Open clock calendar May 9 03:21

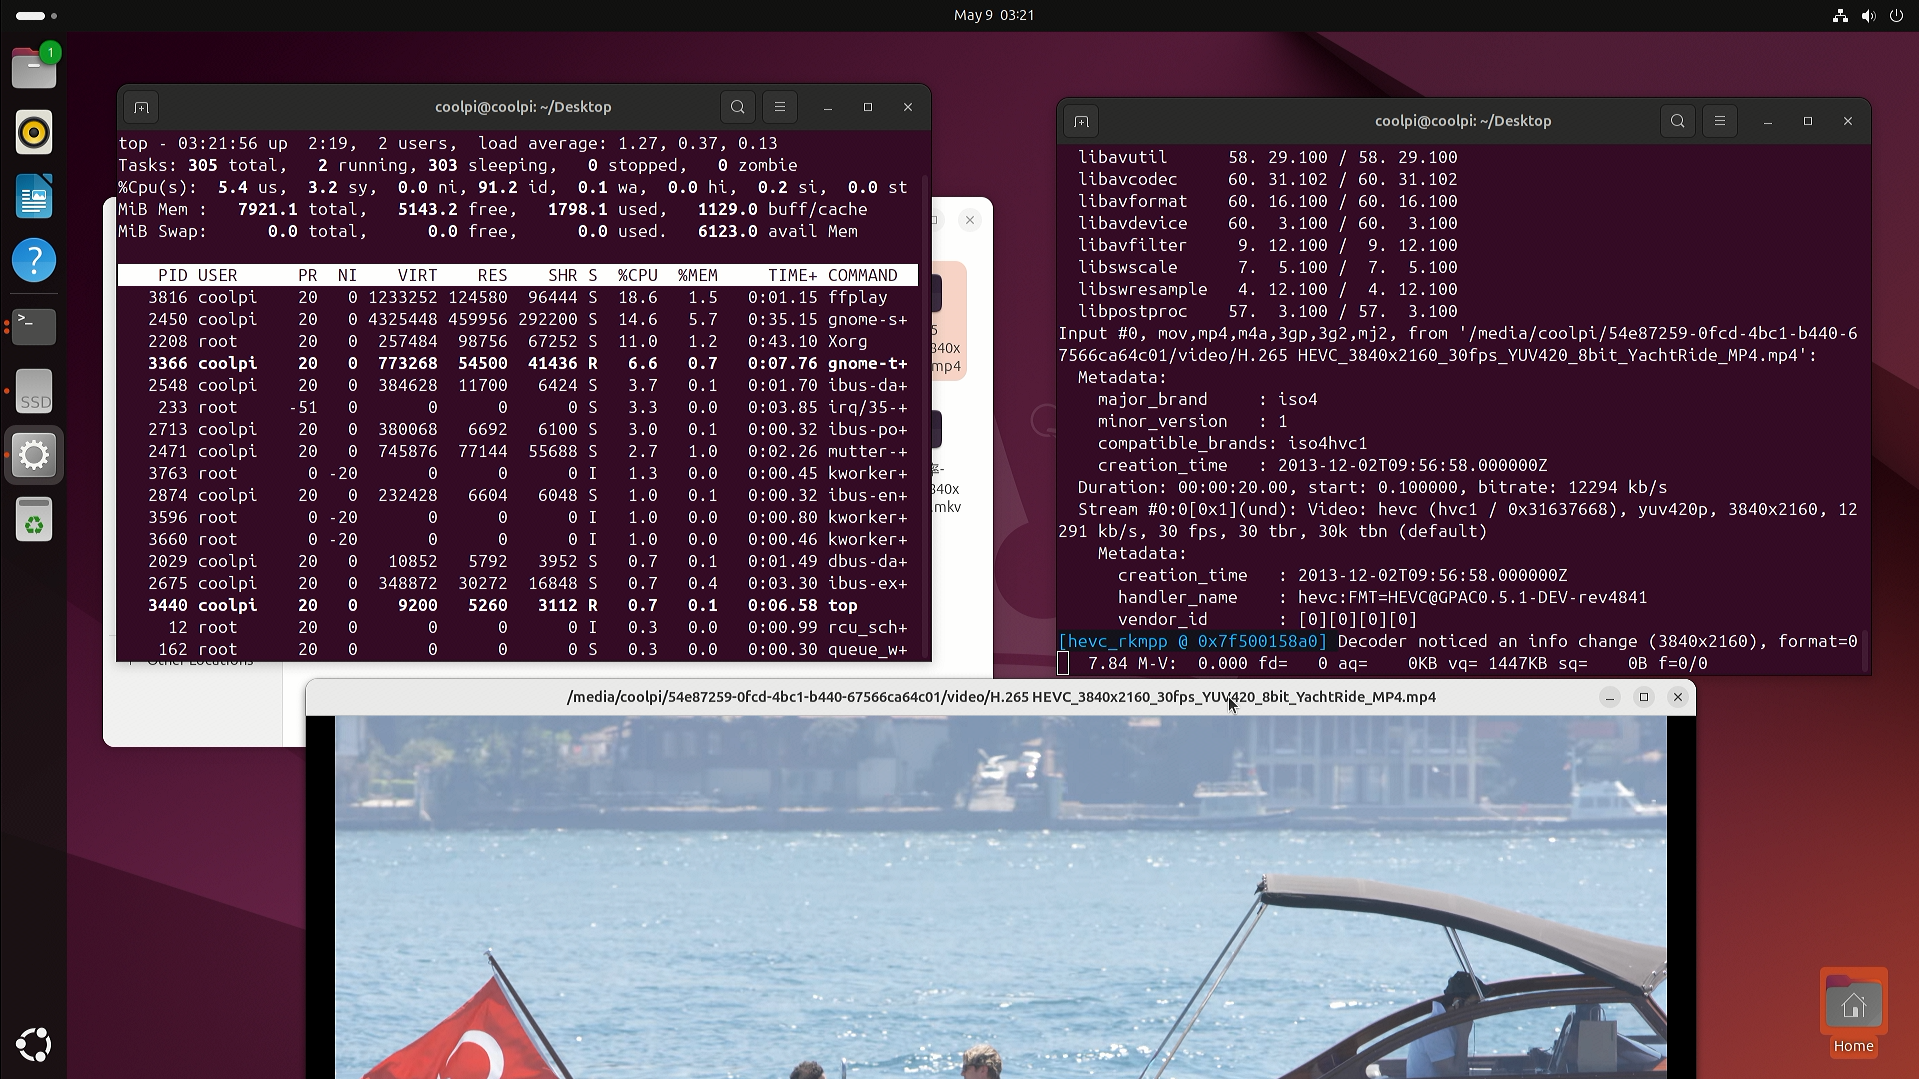[x=994, y=15]
